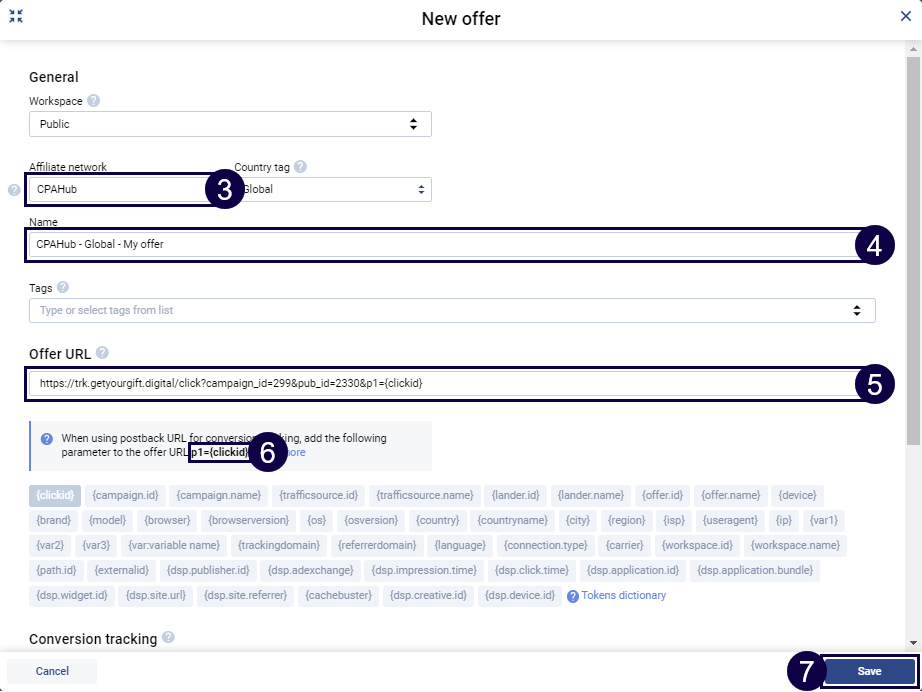Click the Offer URL help icon

tap(102, 353)
